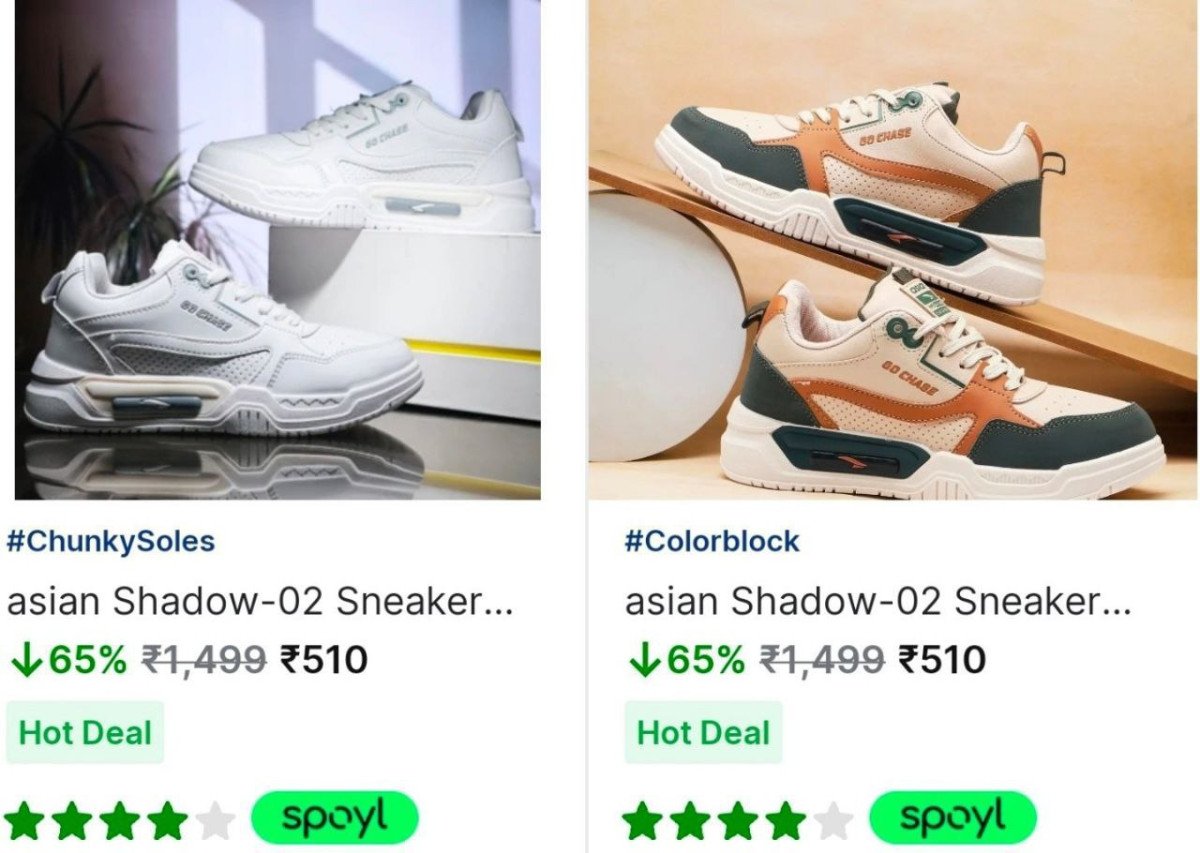Click the left Hot Deal badge
The image size is (1200, 853).
point(85,733)
